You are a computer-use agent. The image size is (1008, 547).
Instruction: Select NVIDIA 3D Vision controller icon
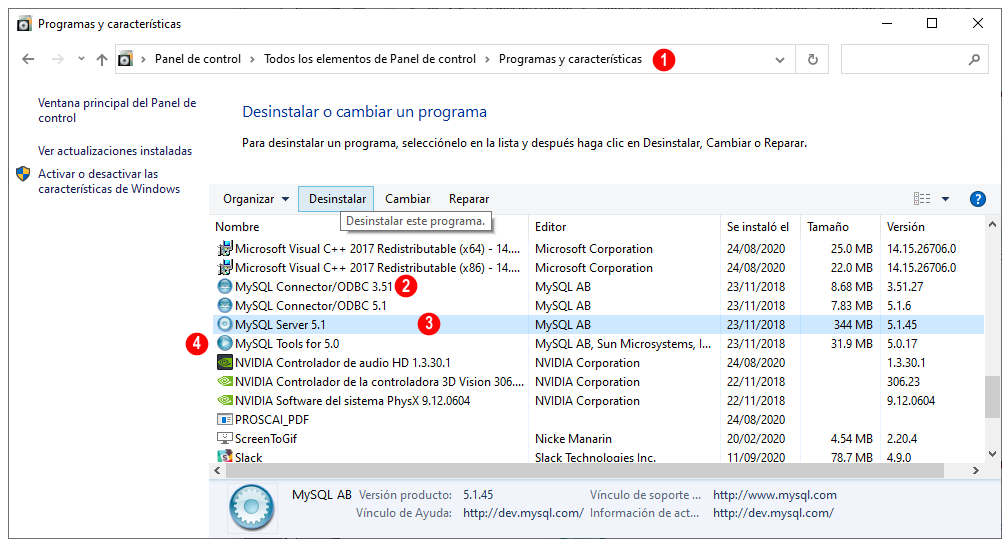tap(224, 382)
